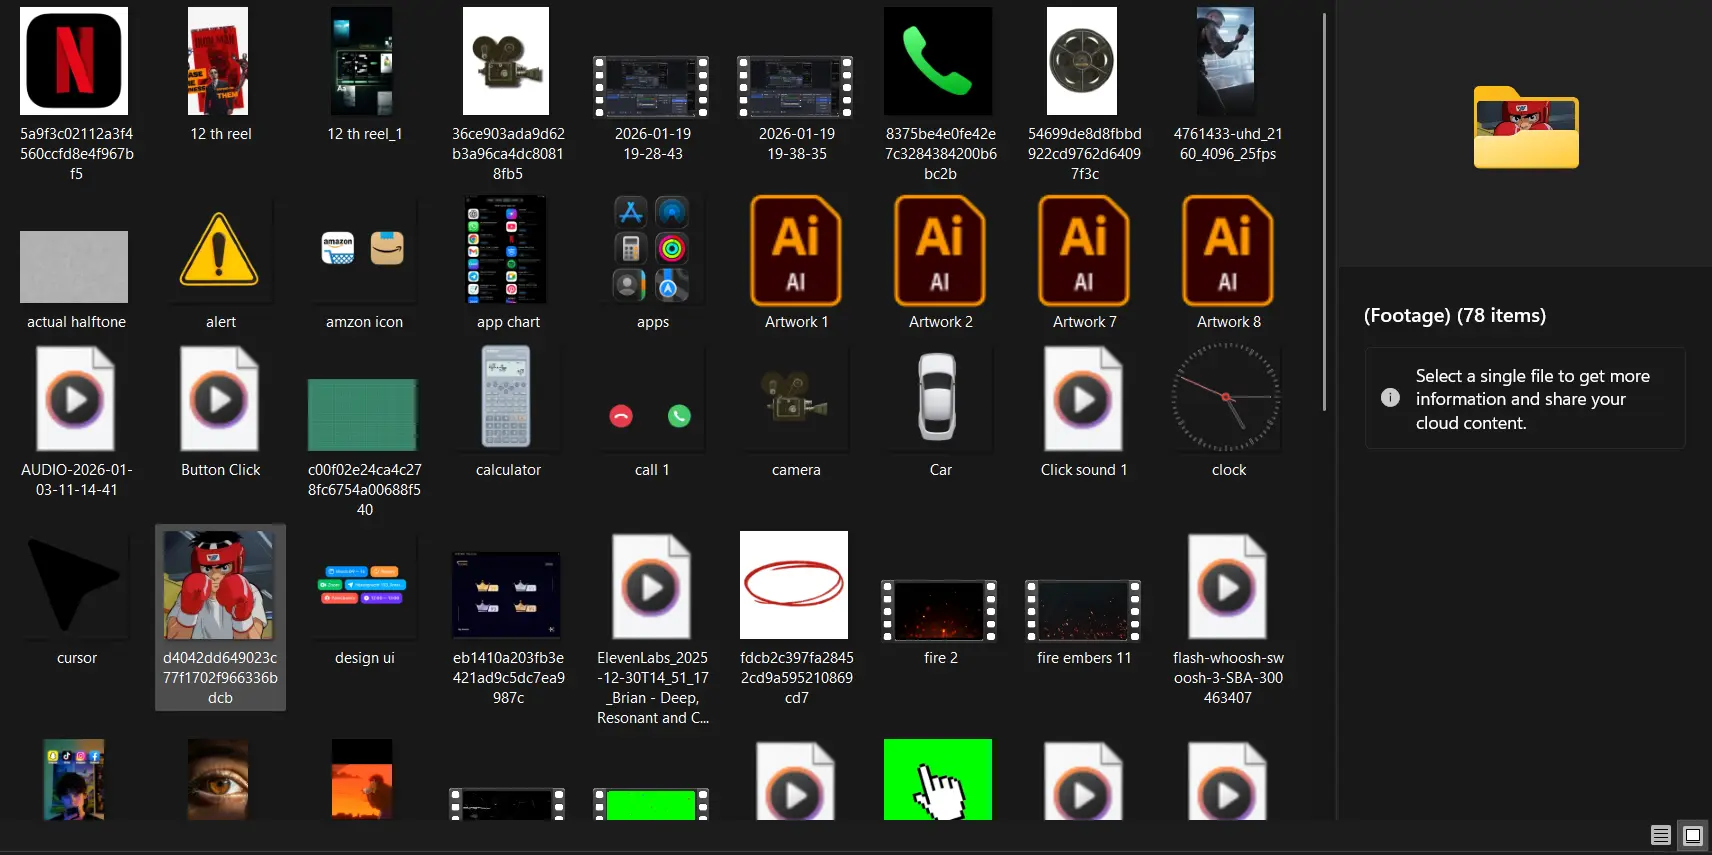Select the fire 2 video thumbnail
Viewport: 1712px width, 855px height.
(x=939, y=610)
